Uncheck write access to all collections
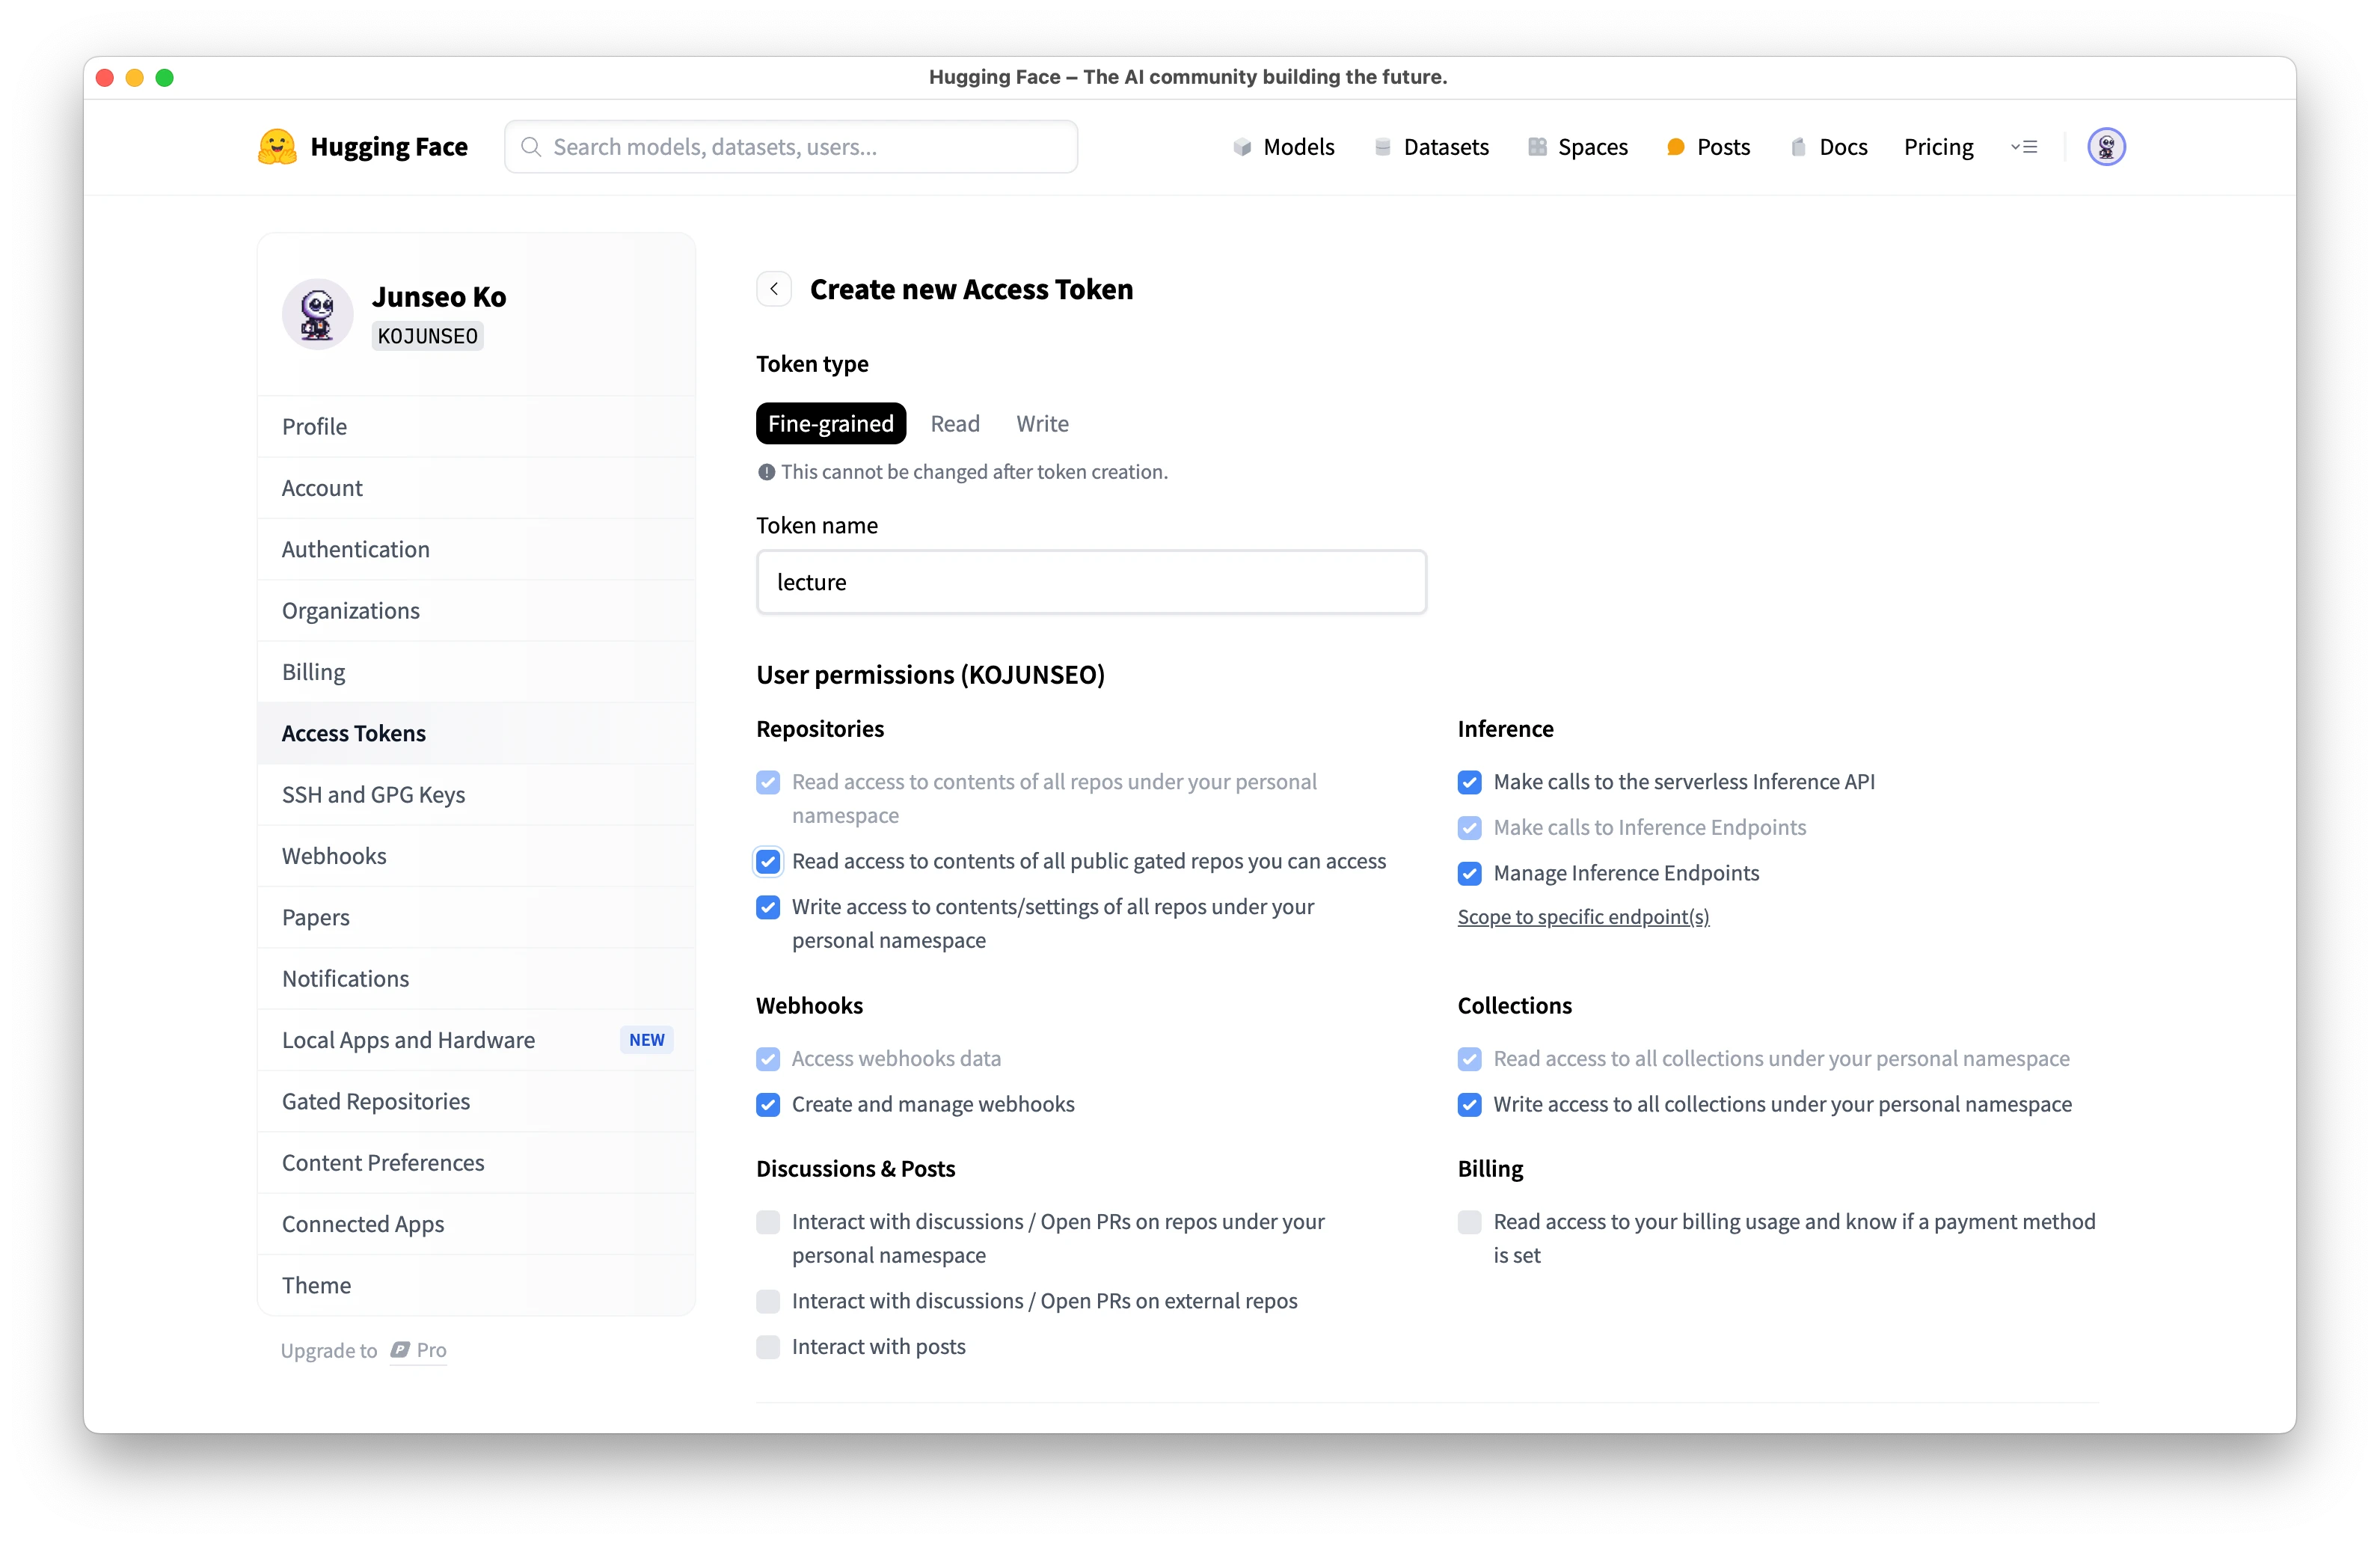 click(x=1469, y=1105)
